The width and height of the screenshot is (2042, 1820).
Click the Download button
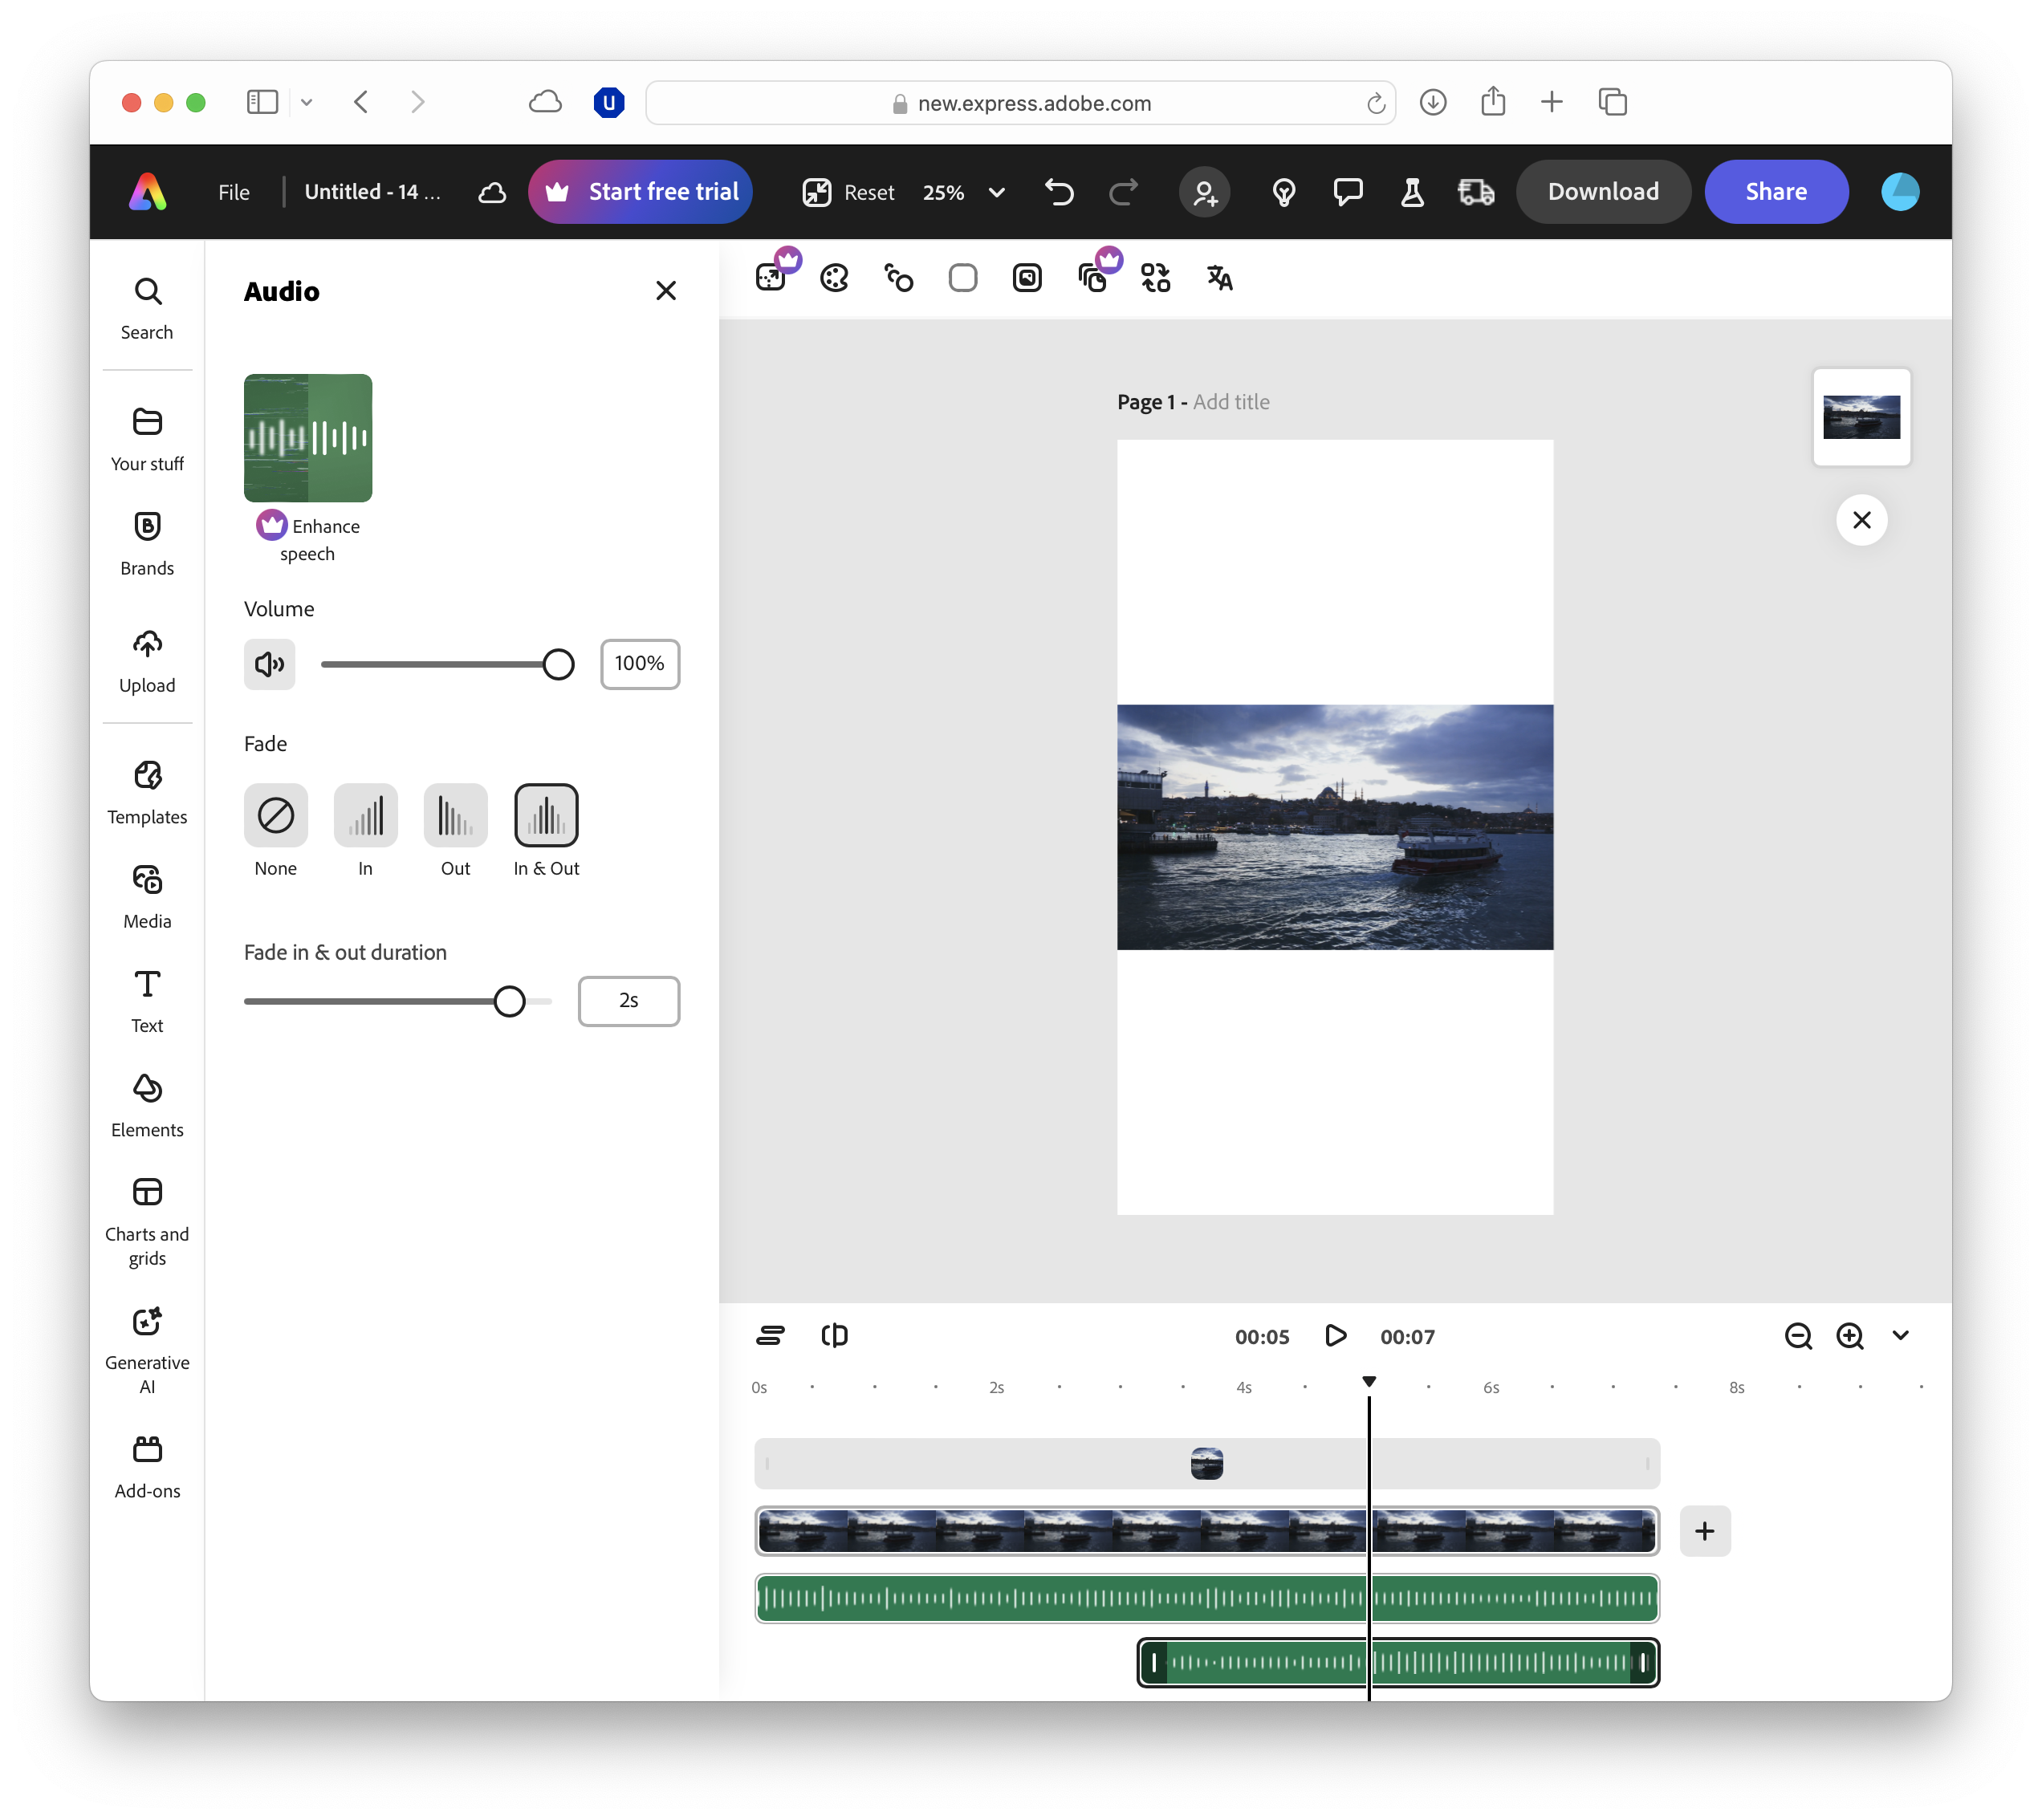(1602, 192)
